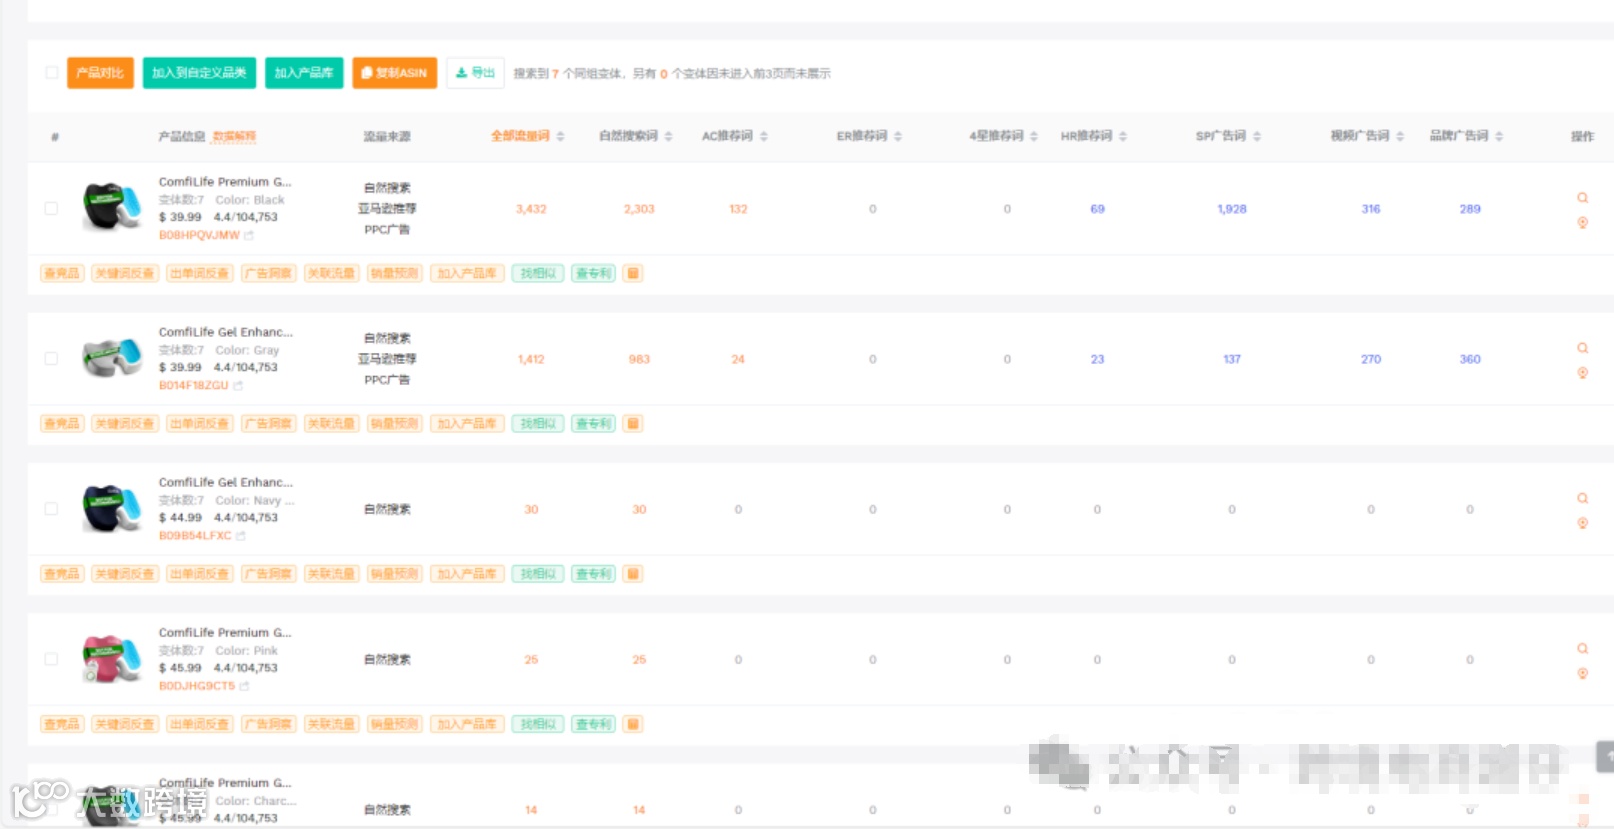Screen dimensions: 1614x829
Task: Click the Black ComfiLife cushion thumbnail
Action: (x=112, y=207)
